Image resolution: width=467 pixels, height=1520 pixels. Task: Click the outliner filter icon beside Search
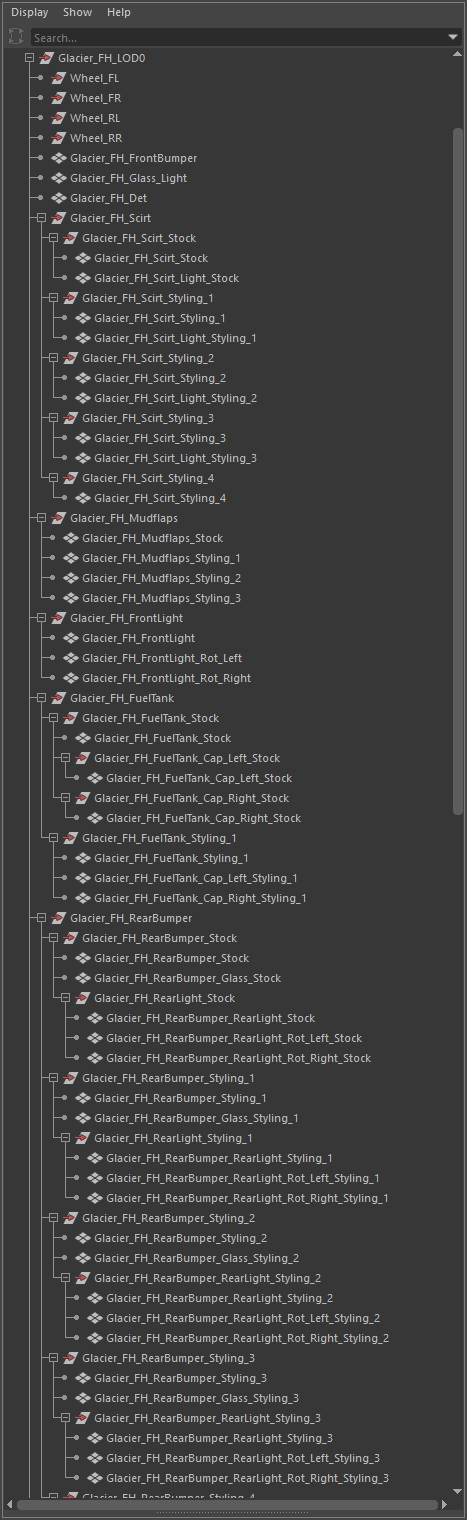coord(16,37)
